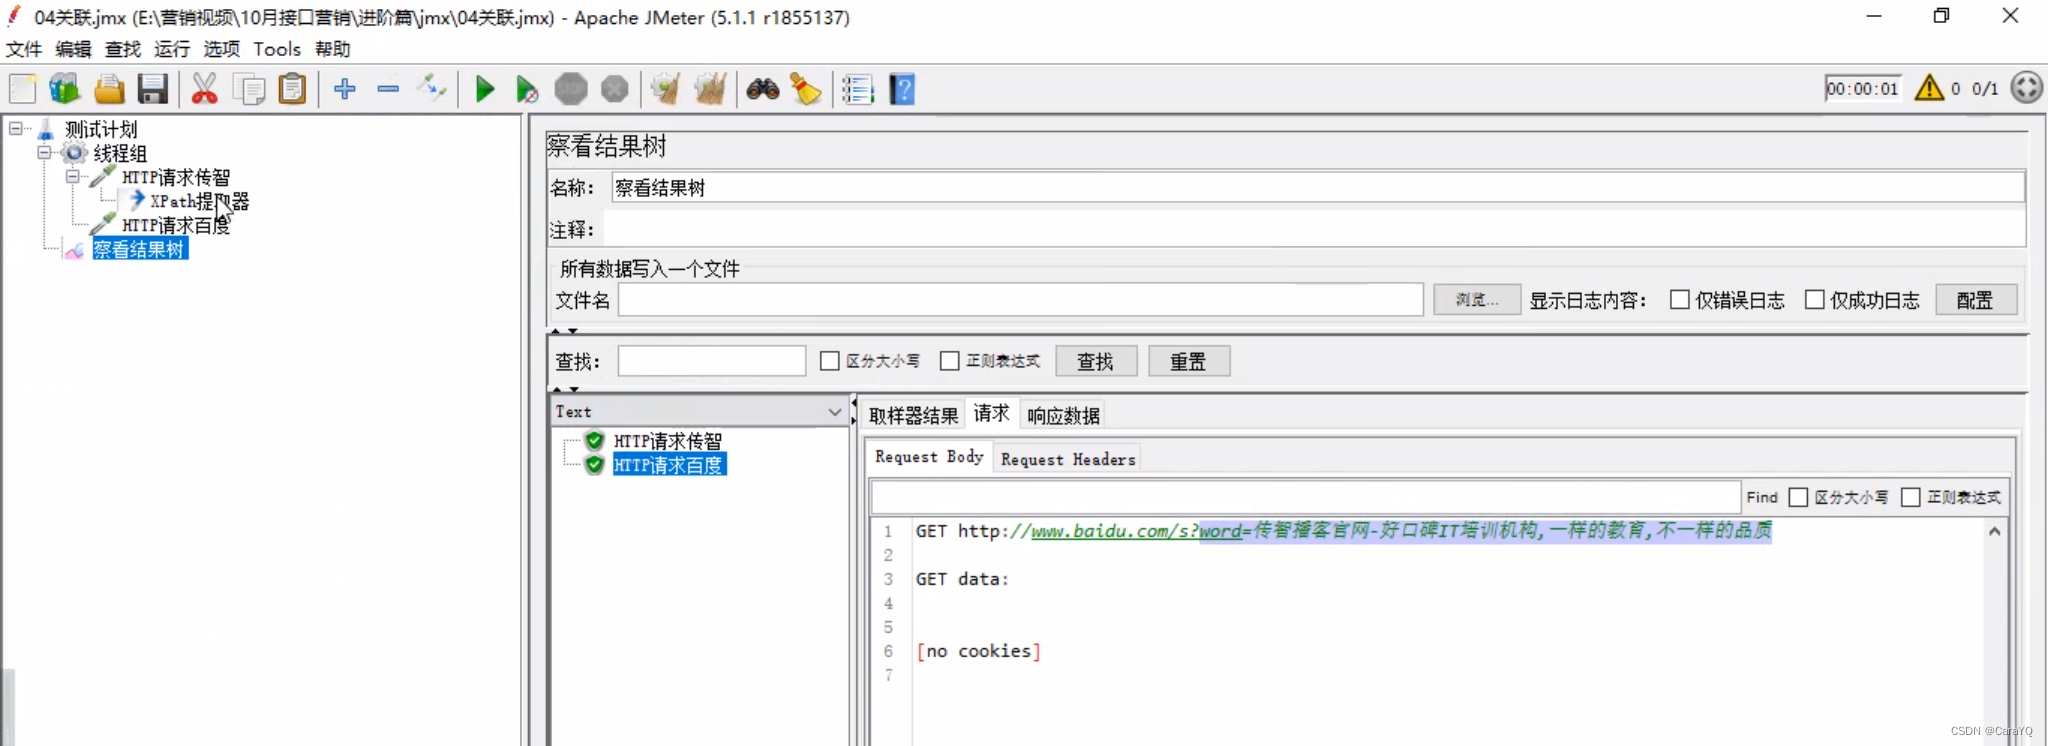The height and width of the screenshot is (746, 2048).
Task: Save the test plan with floppy icon
Action: [153, 89]
